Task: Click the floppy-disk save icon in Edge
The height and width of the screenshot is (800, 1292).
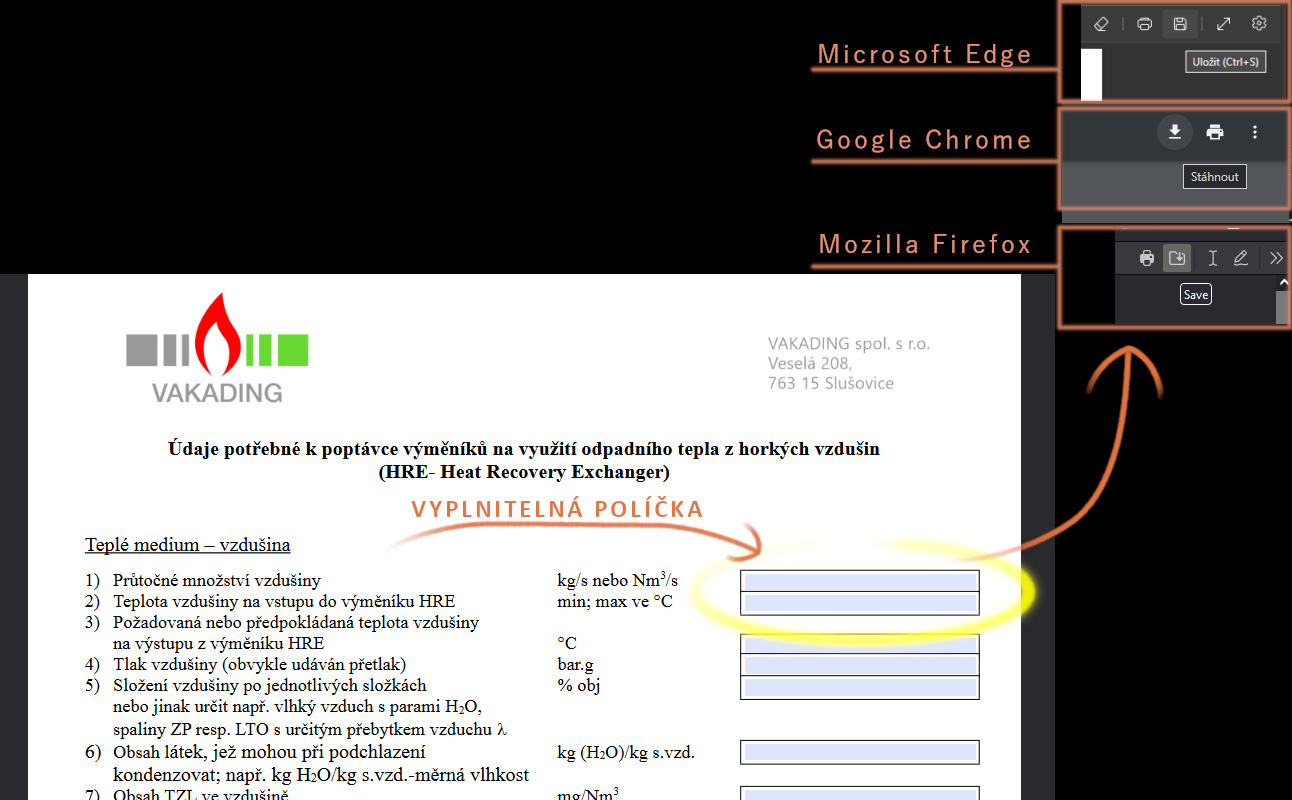Action: [1180, 24]
